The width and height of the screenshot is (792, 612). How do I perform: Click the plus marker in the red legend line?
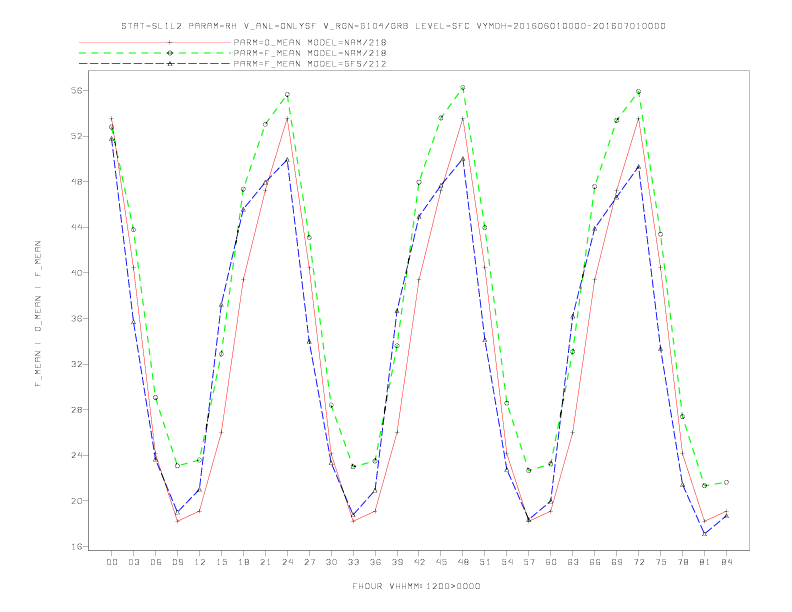click(170, 42)
